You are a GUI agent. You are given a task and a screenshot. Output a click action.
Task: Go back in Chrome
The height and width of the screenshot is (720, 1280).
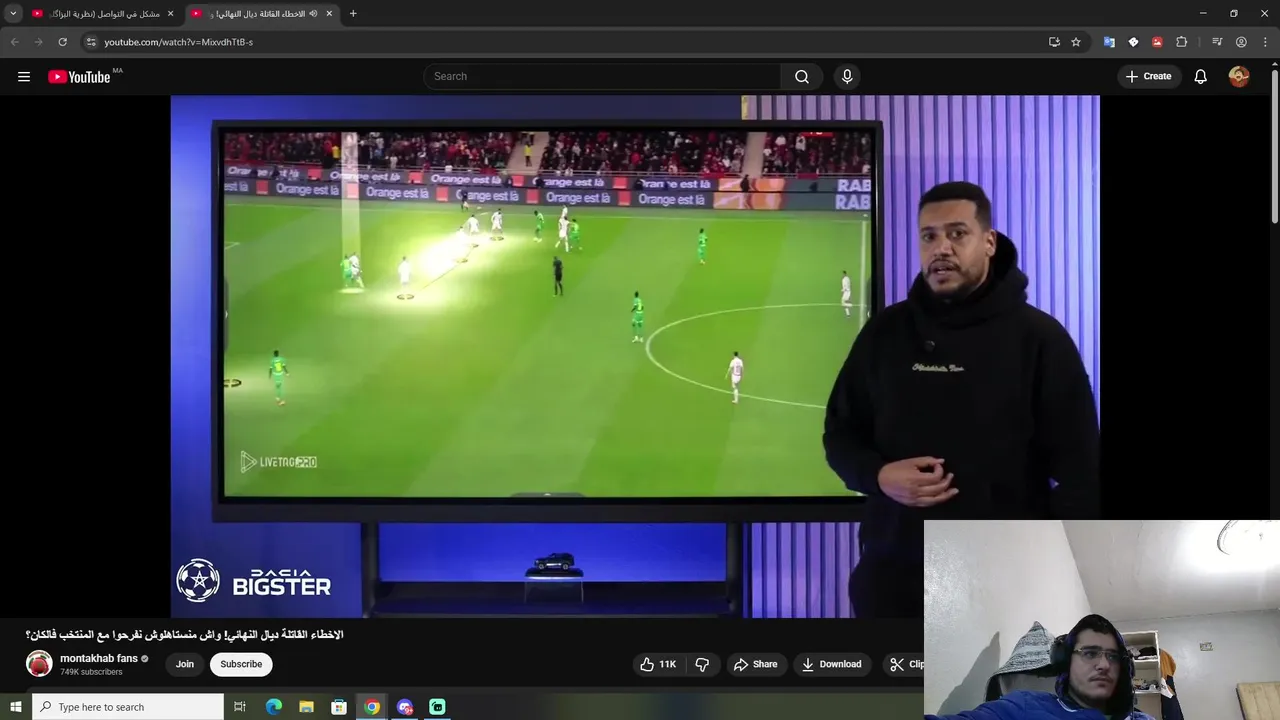(x=15, y=42)
